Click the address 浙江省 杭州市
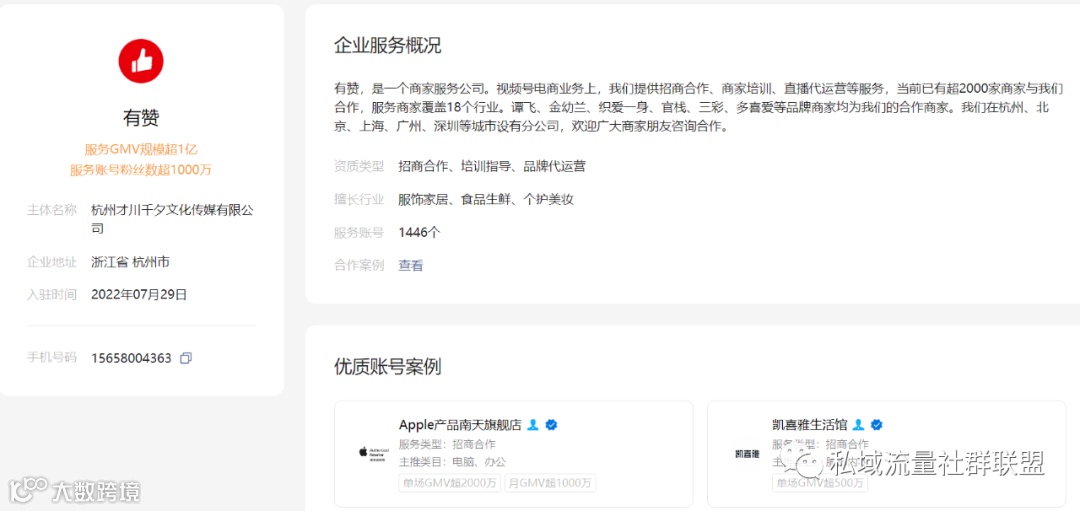This screenshot has width=1080, height=511. click(x=130, y=262)
